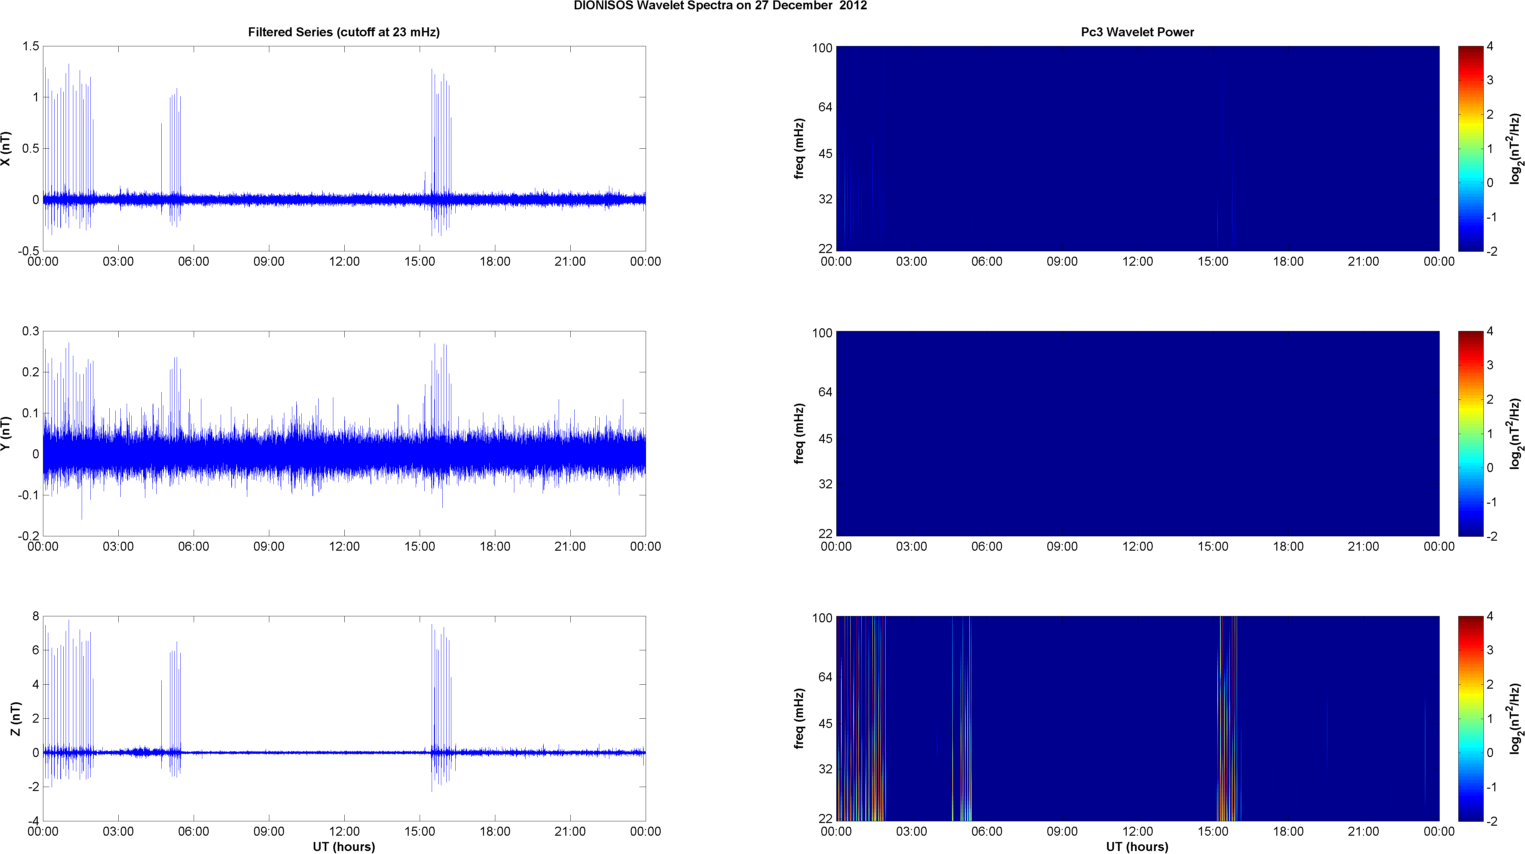Viewport: 1525px width, 854px height.
Task: Click the bottom Pc3 wavelet power spectrogram
Action: 1137,718
